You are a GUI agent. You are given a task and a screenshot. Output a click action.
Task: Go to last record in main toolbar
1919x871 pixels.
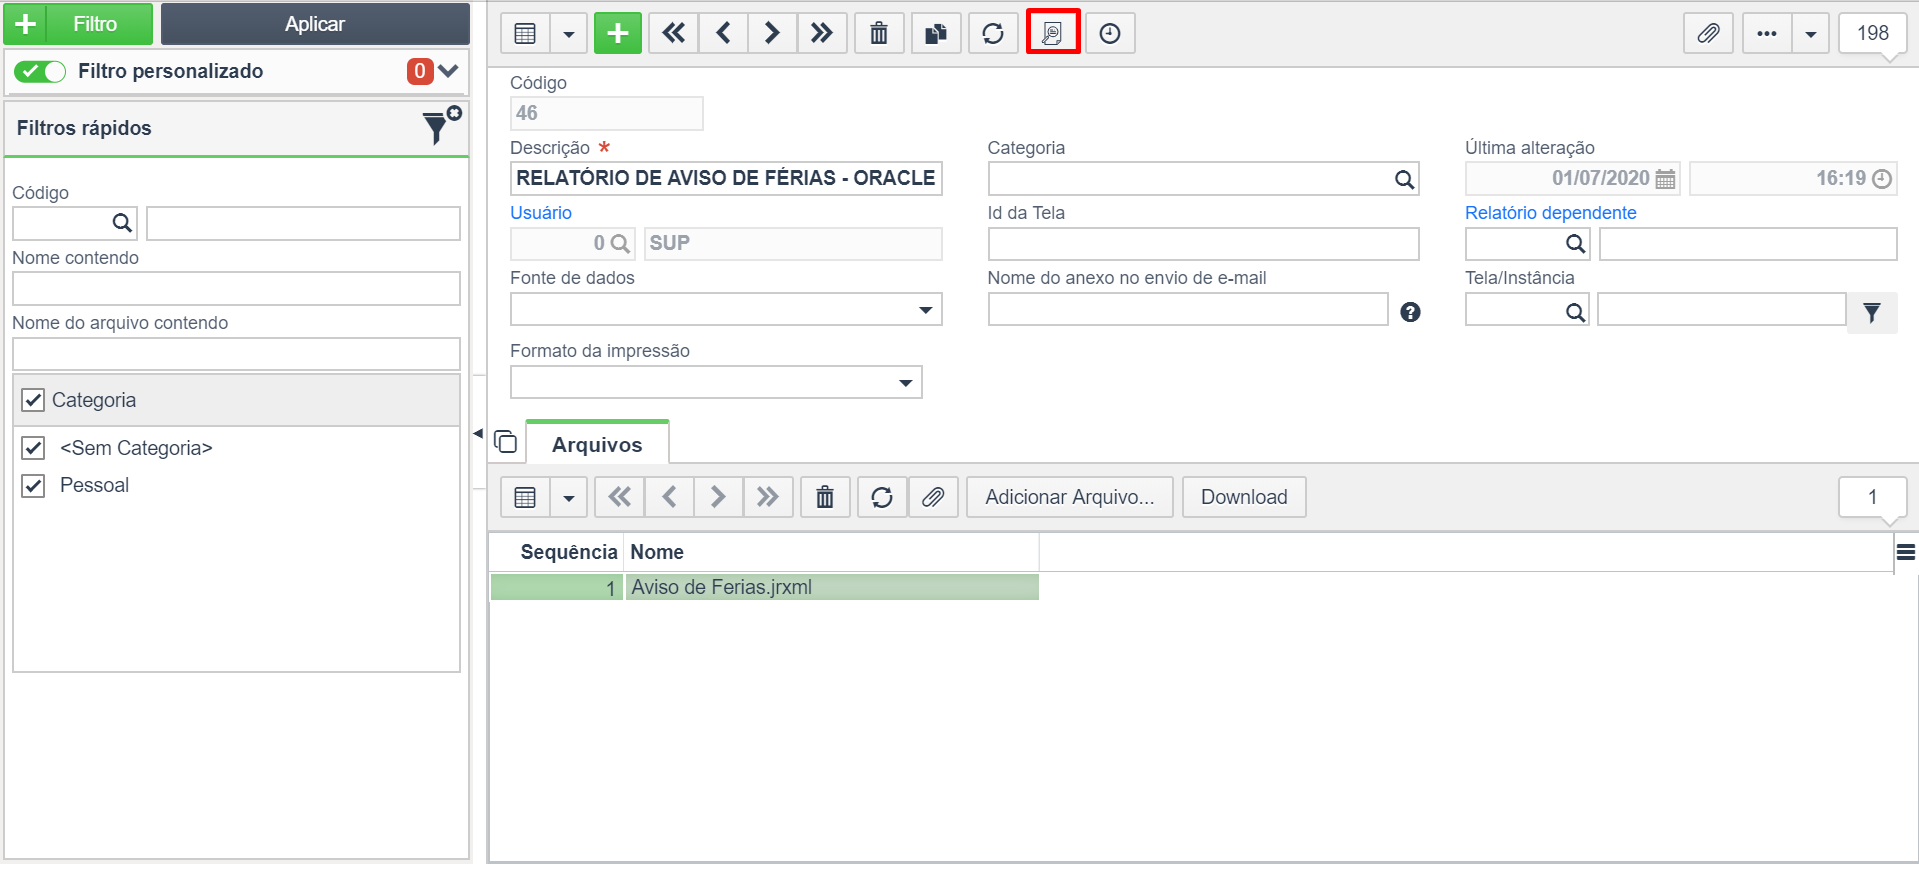pyautogui.click(x=821, y=33)
